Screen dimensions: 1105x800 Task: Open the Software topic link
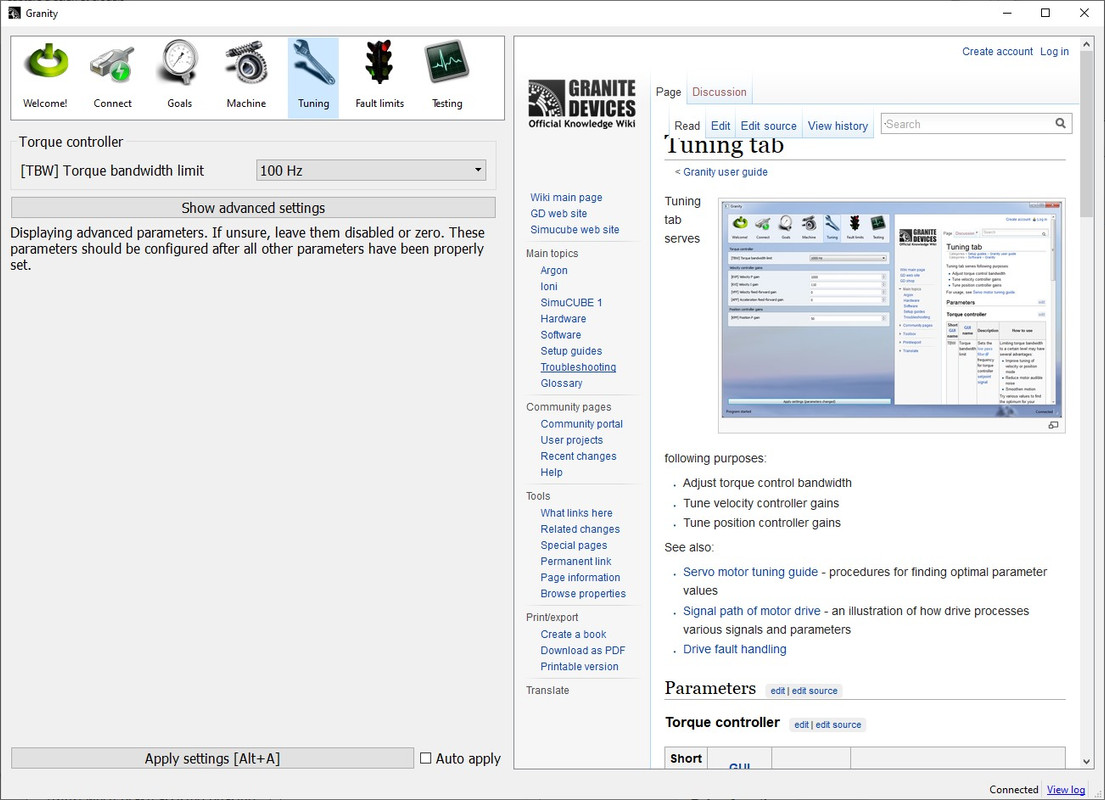[x=561, y=336]
